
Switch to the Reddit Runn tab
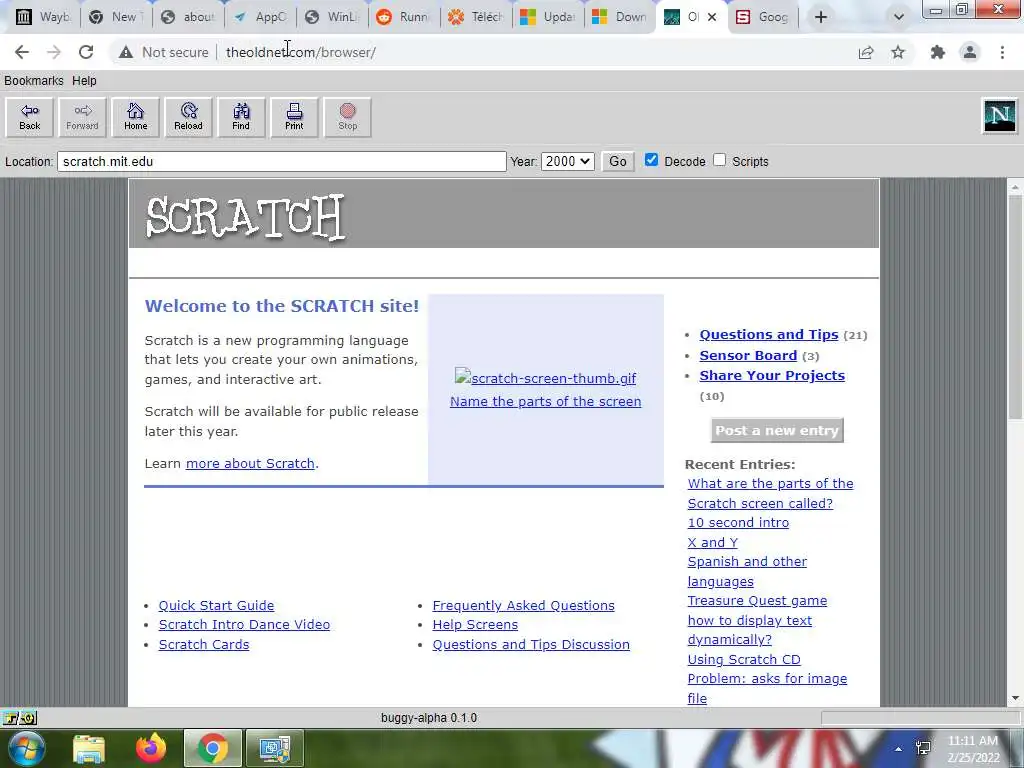point(404,17)
